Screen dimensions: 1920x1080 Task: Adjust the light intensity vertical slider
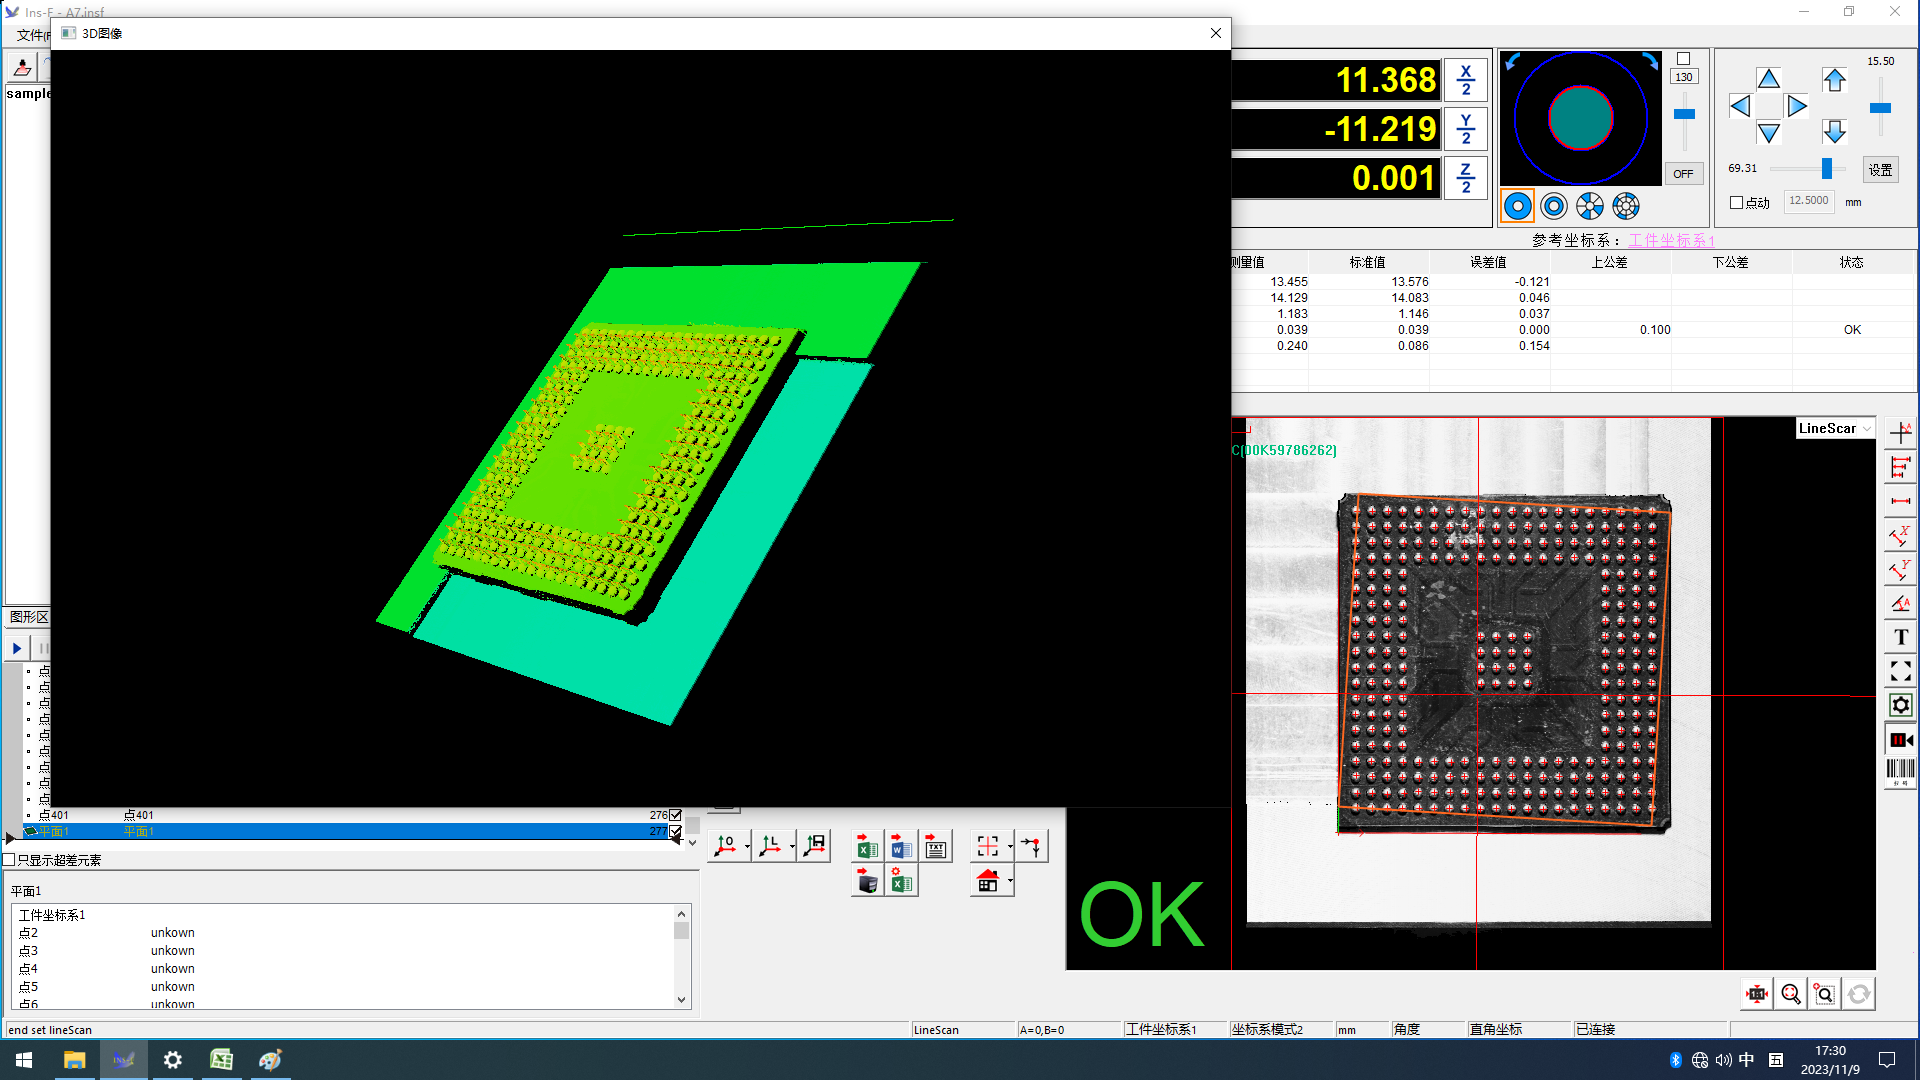[x=1684, y=115]
